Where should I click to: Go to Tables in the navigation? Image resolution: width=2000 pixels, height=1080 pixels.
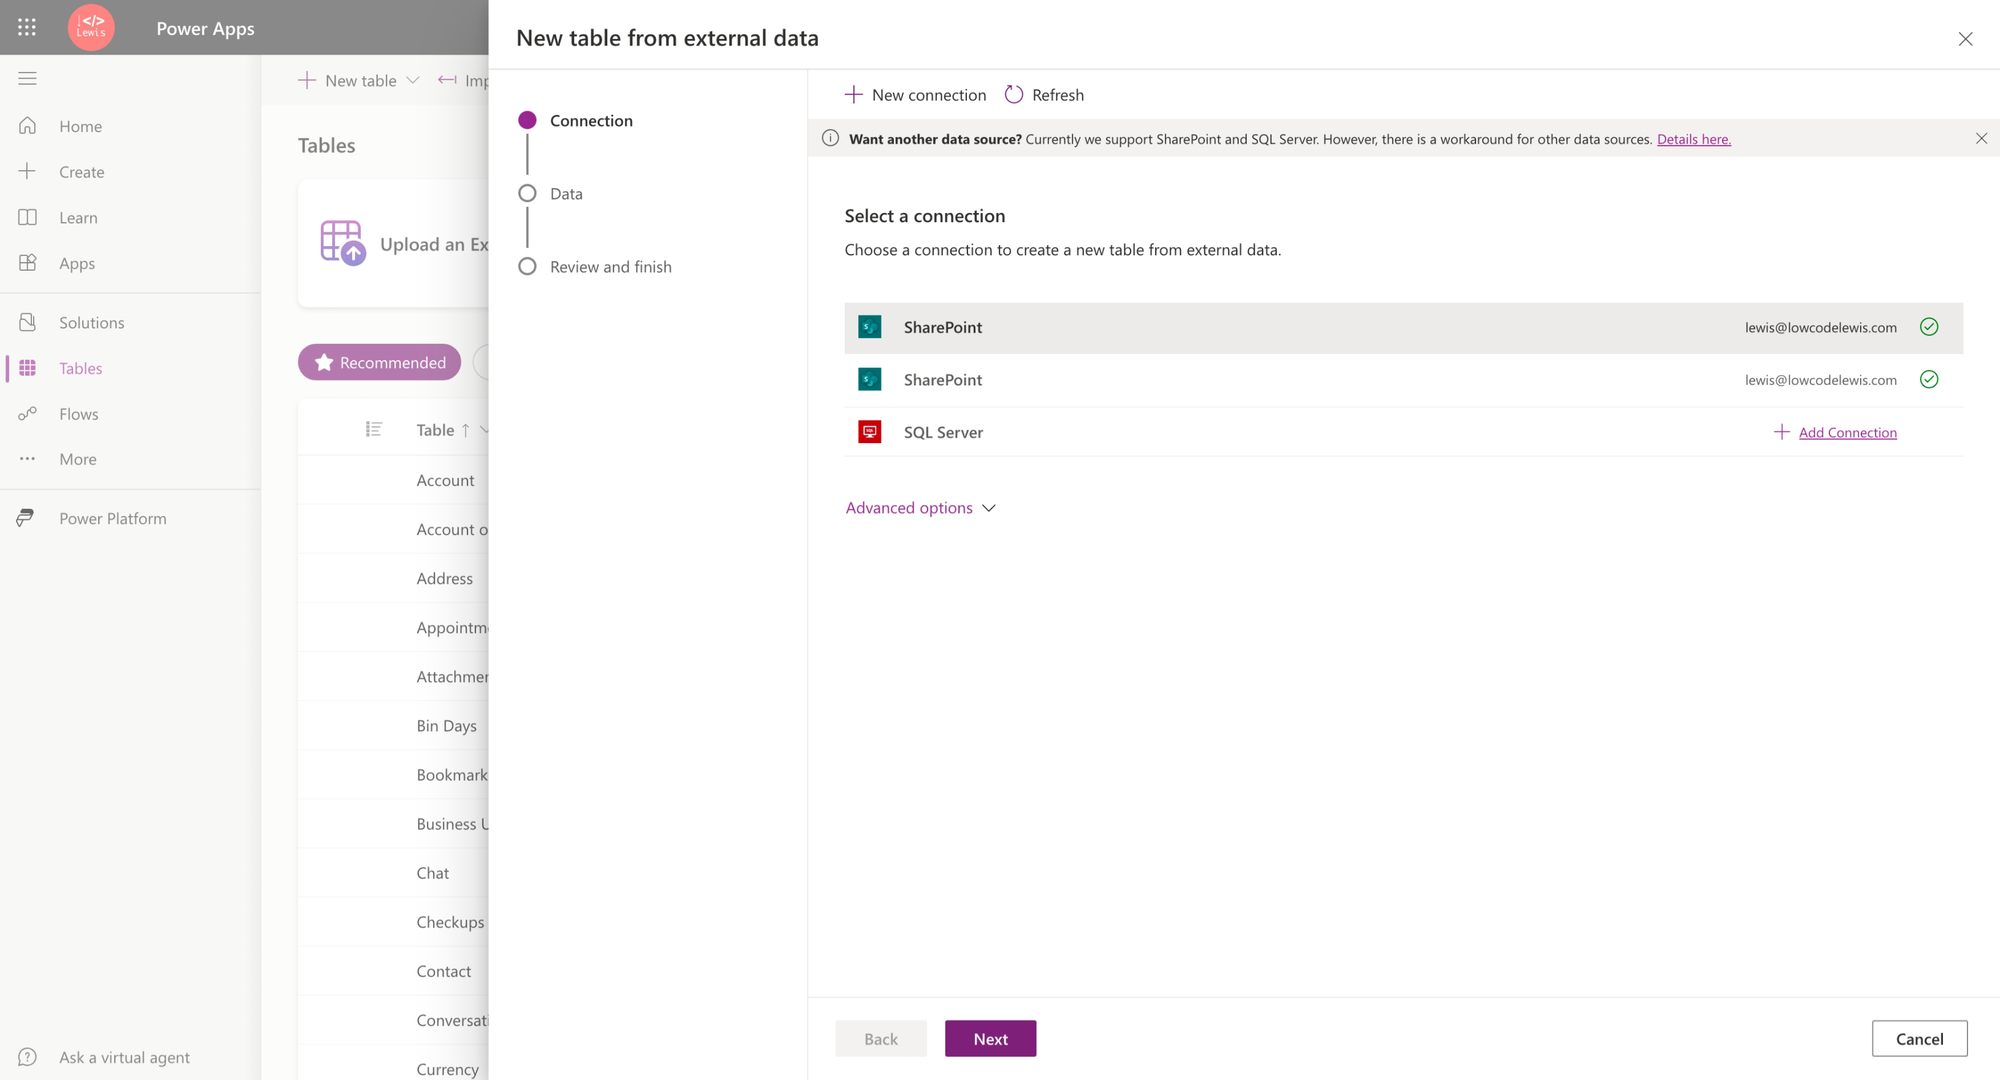pyautogui.click(x=80, y=368)
